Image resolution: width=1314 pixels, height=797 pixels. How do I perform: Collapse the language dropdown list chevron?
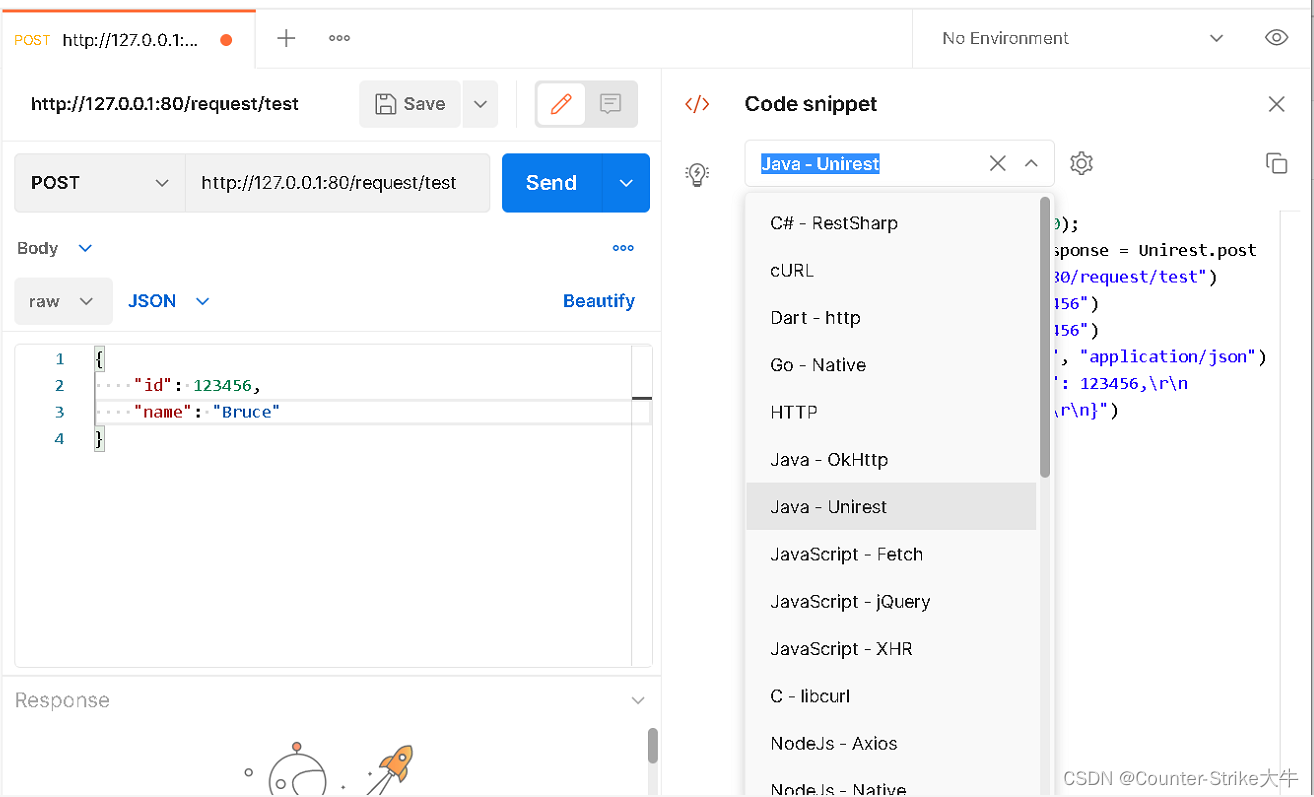click(x=1032, y=163)
